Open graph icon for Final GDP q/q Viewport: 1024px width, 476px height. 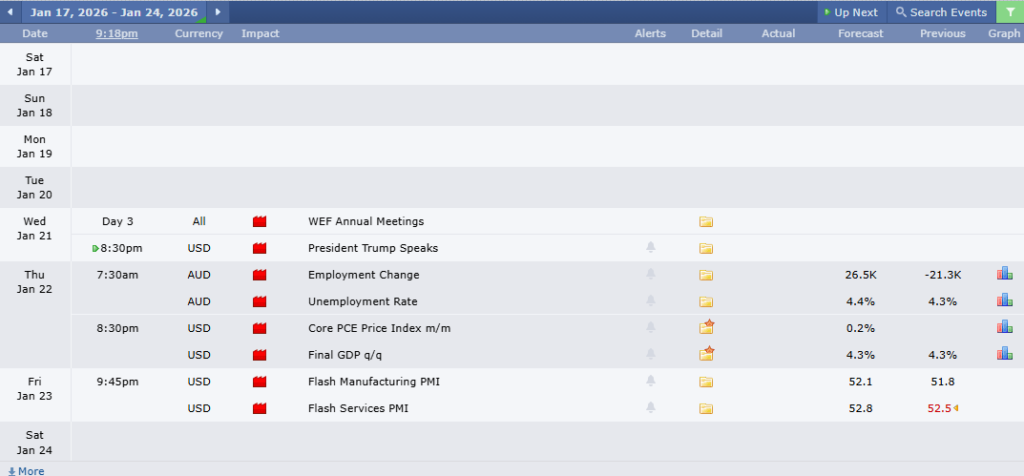pyautogui.click(x=1004, y=354)
